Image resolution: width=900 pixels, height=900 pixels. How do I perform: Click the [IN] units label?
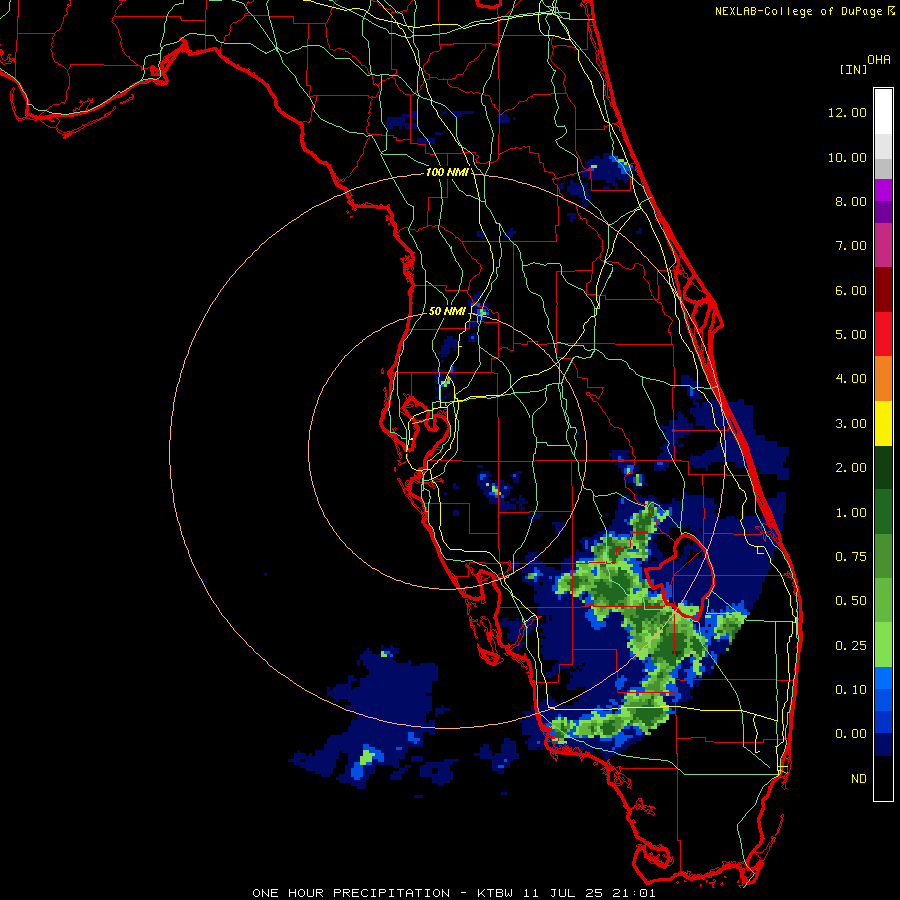coord(853,69)
